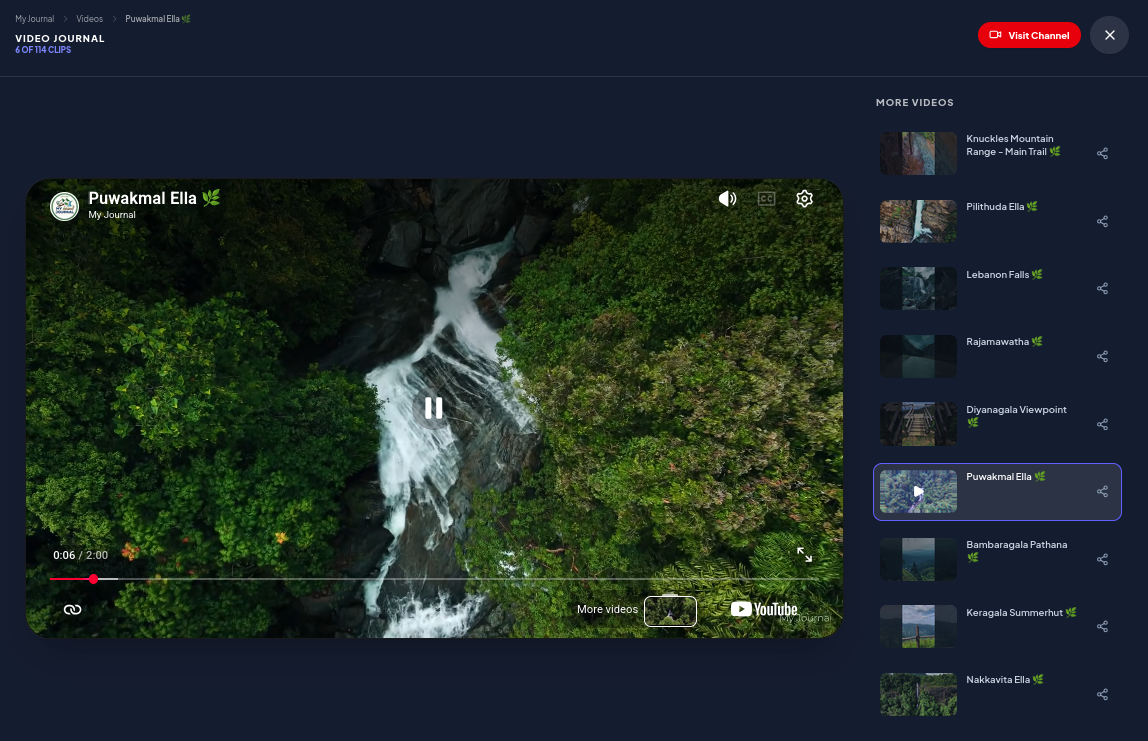Click the More videos label in player

(x=607, y=609)
